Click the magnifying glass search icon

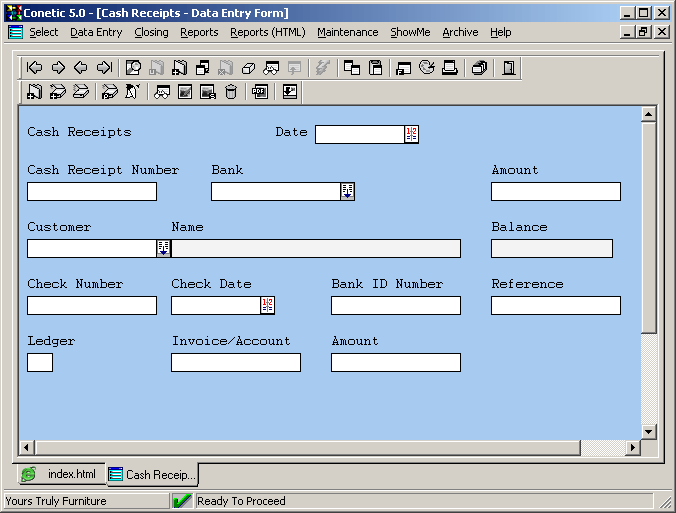point(133,68)
